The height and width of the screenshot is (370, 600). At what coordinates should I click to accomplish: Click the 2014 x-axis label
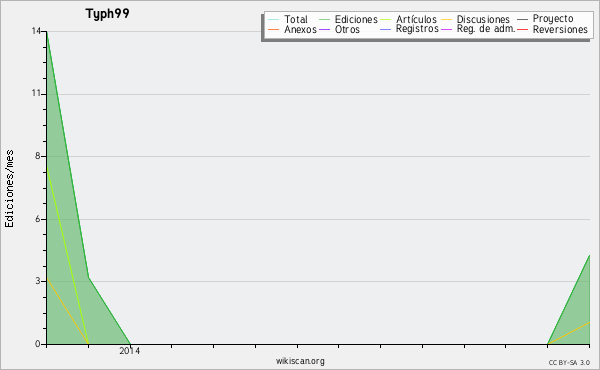(129, 351)
